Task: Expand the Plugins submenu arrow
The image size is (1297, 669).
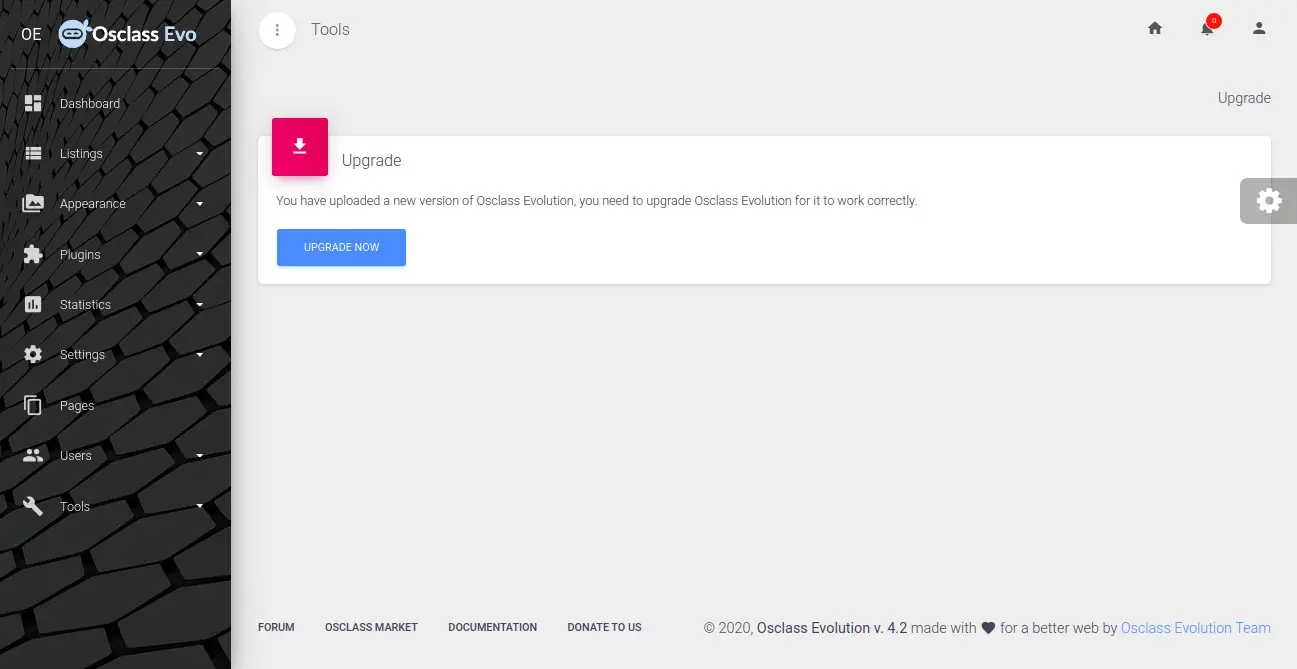Action: (x=199, y=254)
